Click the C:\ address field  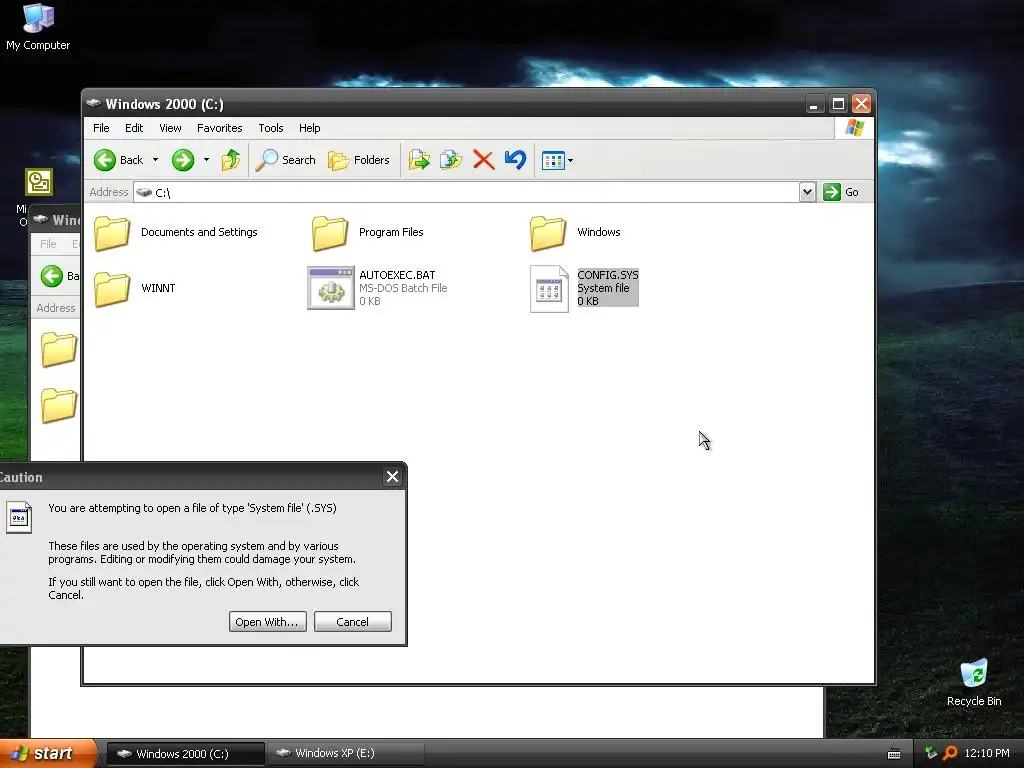[x=466, y=192]
